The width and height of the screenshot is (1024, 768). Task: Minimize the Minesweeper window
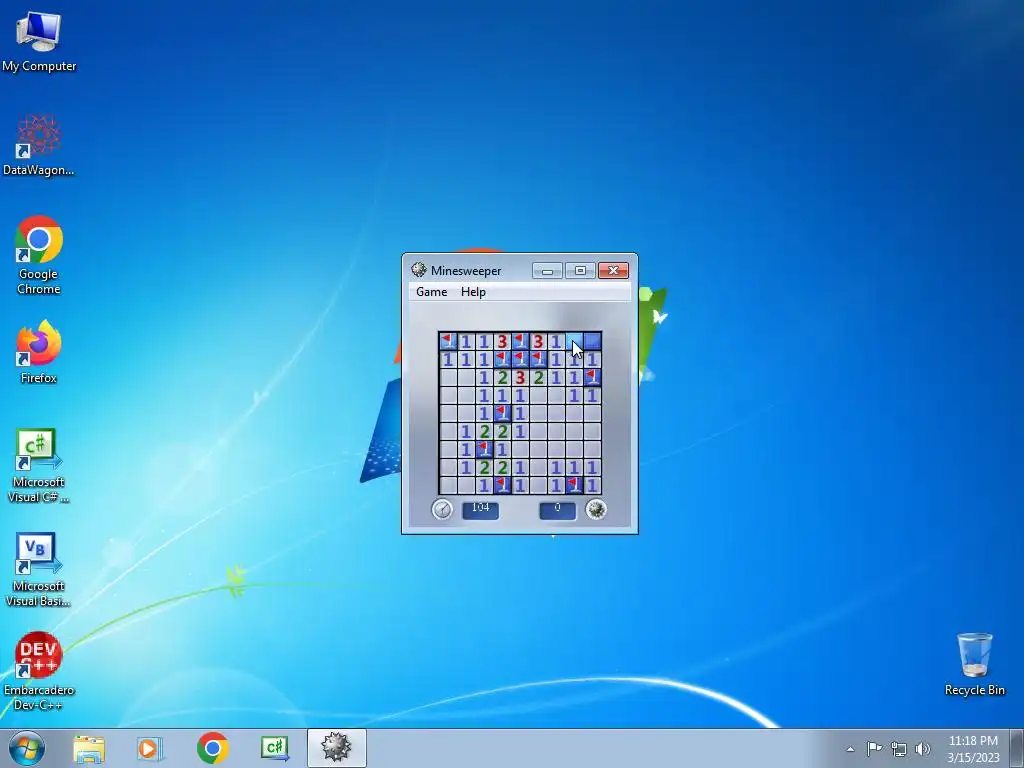(x=547, y=270)
